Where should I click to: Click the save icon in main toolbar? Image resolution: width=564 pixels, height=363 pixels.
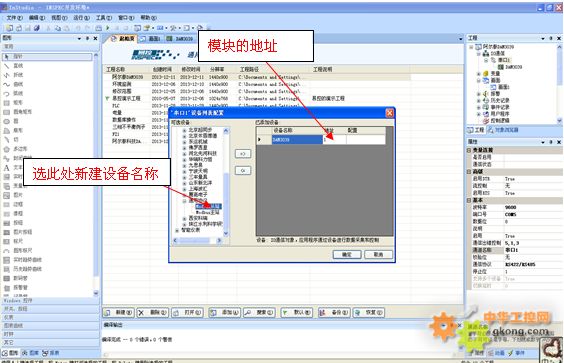point(28,28)
